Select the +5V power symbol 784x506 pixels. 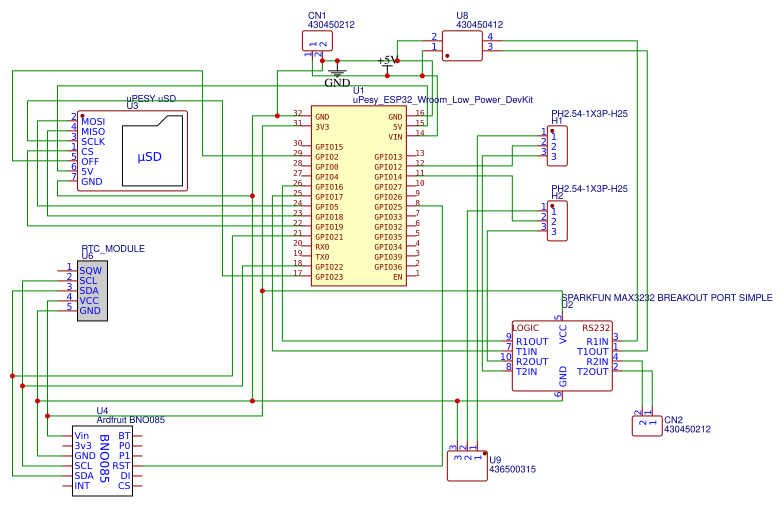[387, 66]
